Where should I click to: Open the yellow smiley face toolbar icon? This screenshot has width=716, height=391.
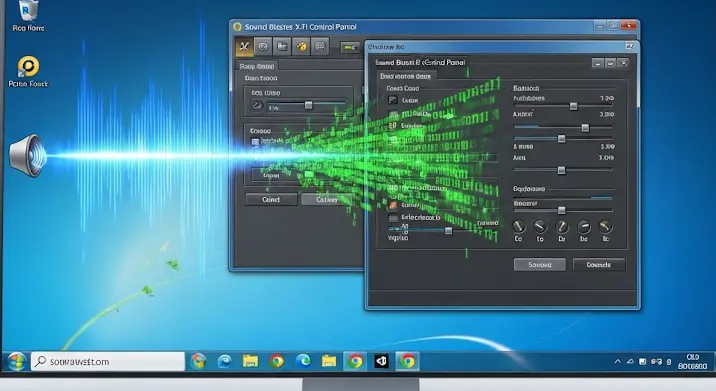301,46
